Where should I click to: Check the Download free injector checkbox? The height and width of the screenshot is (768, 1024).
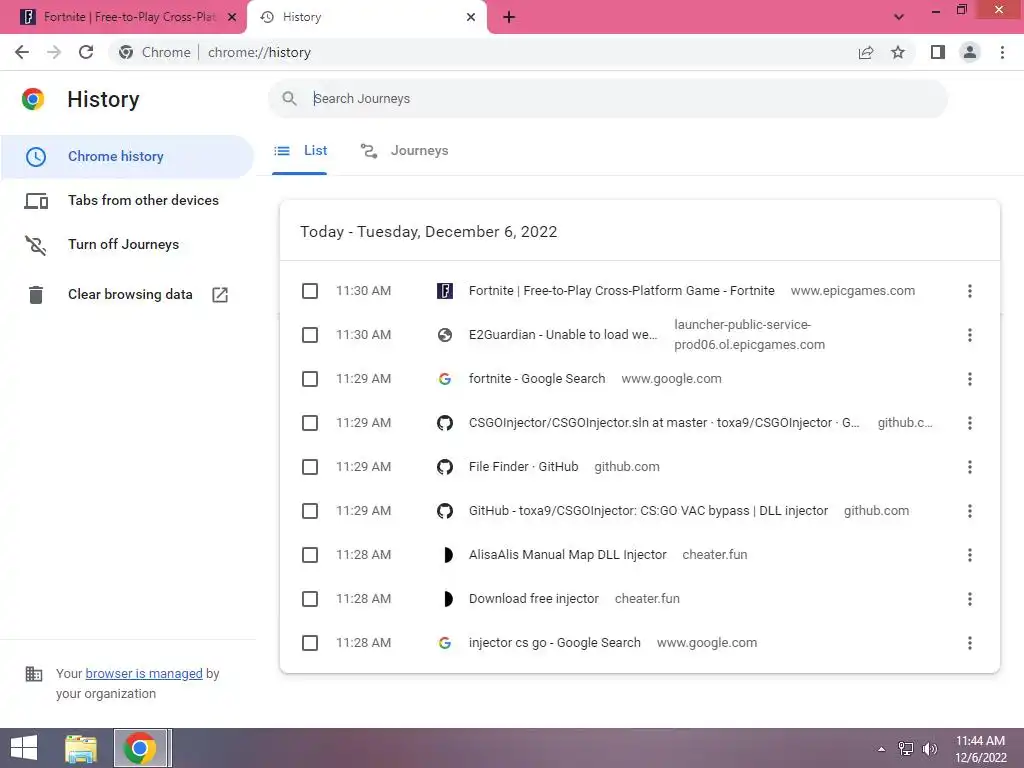pyautogui.click(x=310, y=599)
